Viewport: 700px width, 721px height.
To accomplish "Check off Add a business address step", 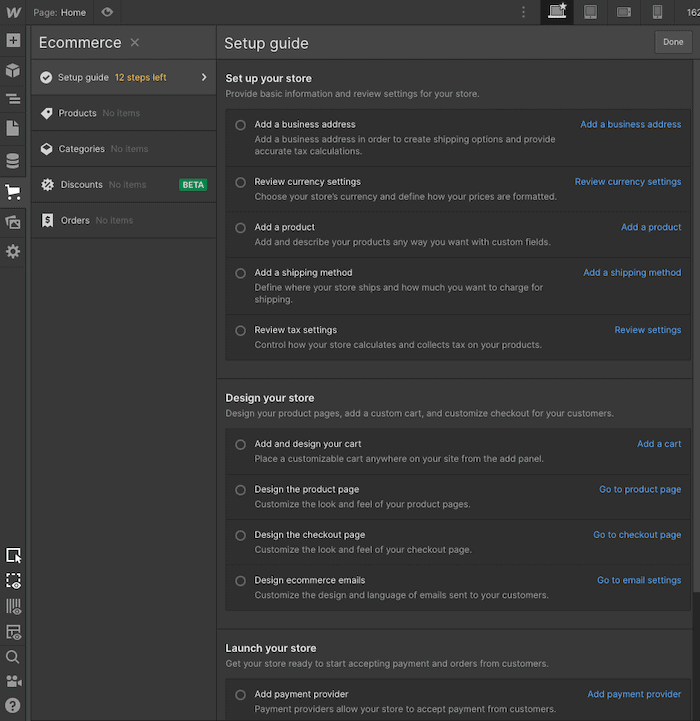I will [x=240, y=125].
